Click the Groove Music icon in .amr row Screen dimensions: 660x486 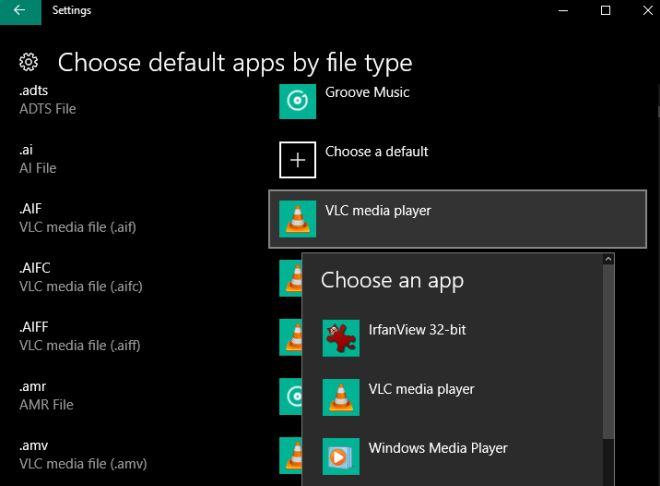pyautogui.click(x=290, y=396)
